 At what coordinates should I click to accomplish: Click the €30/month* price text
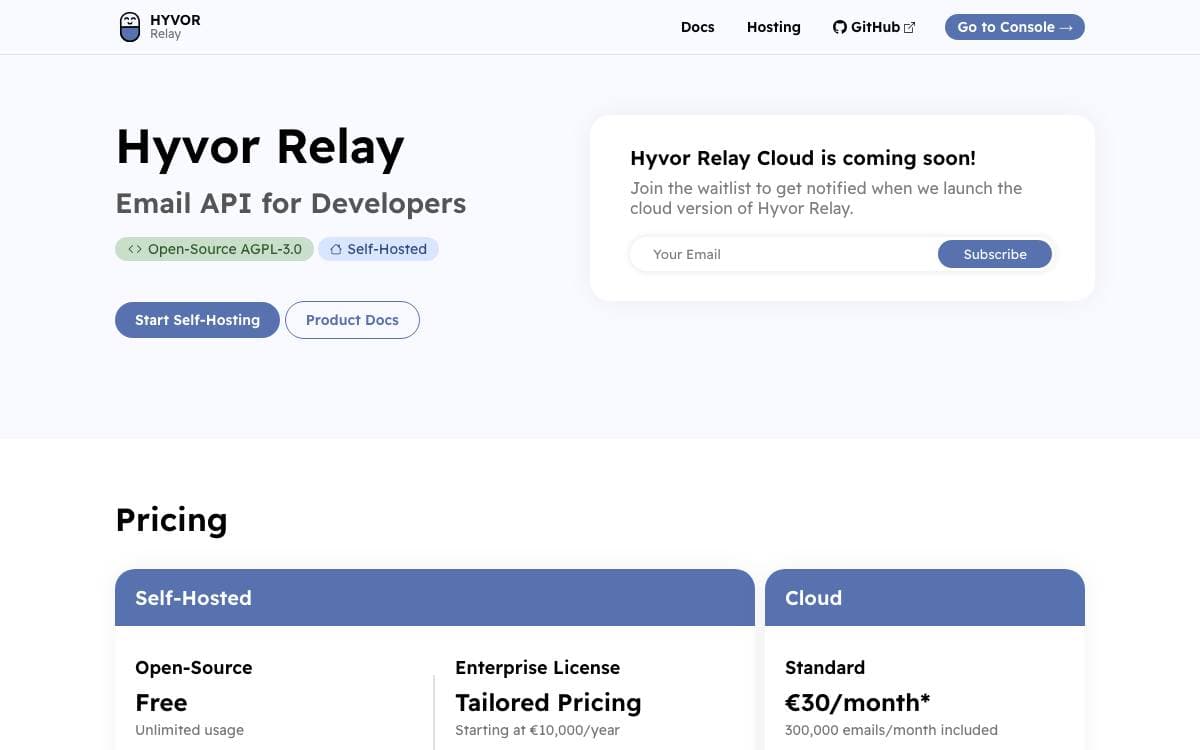(859, 703)
